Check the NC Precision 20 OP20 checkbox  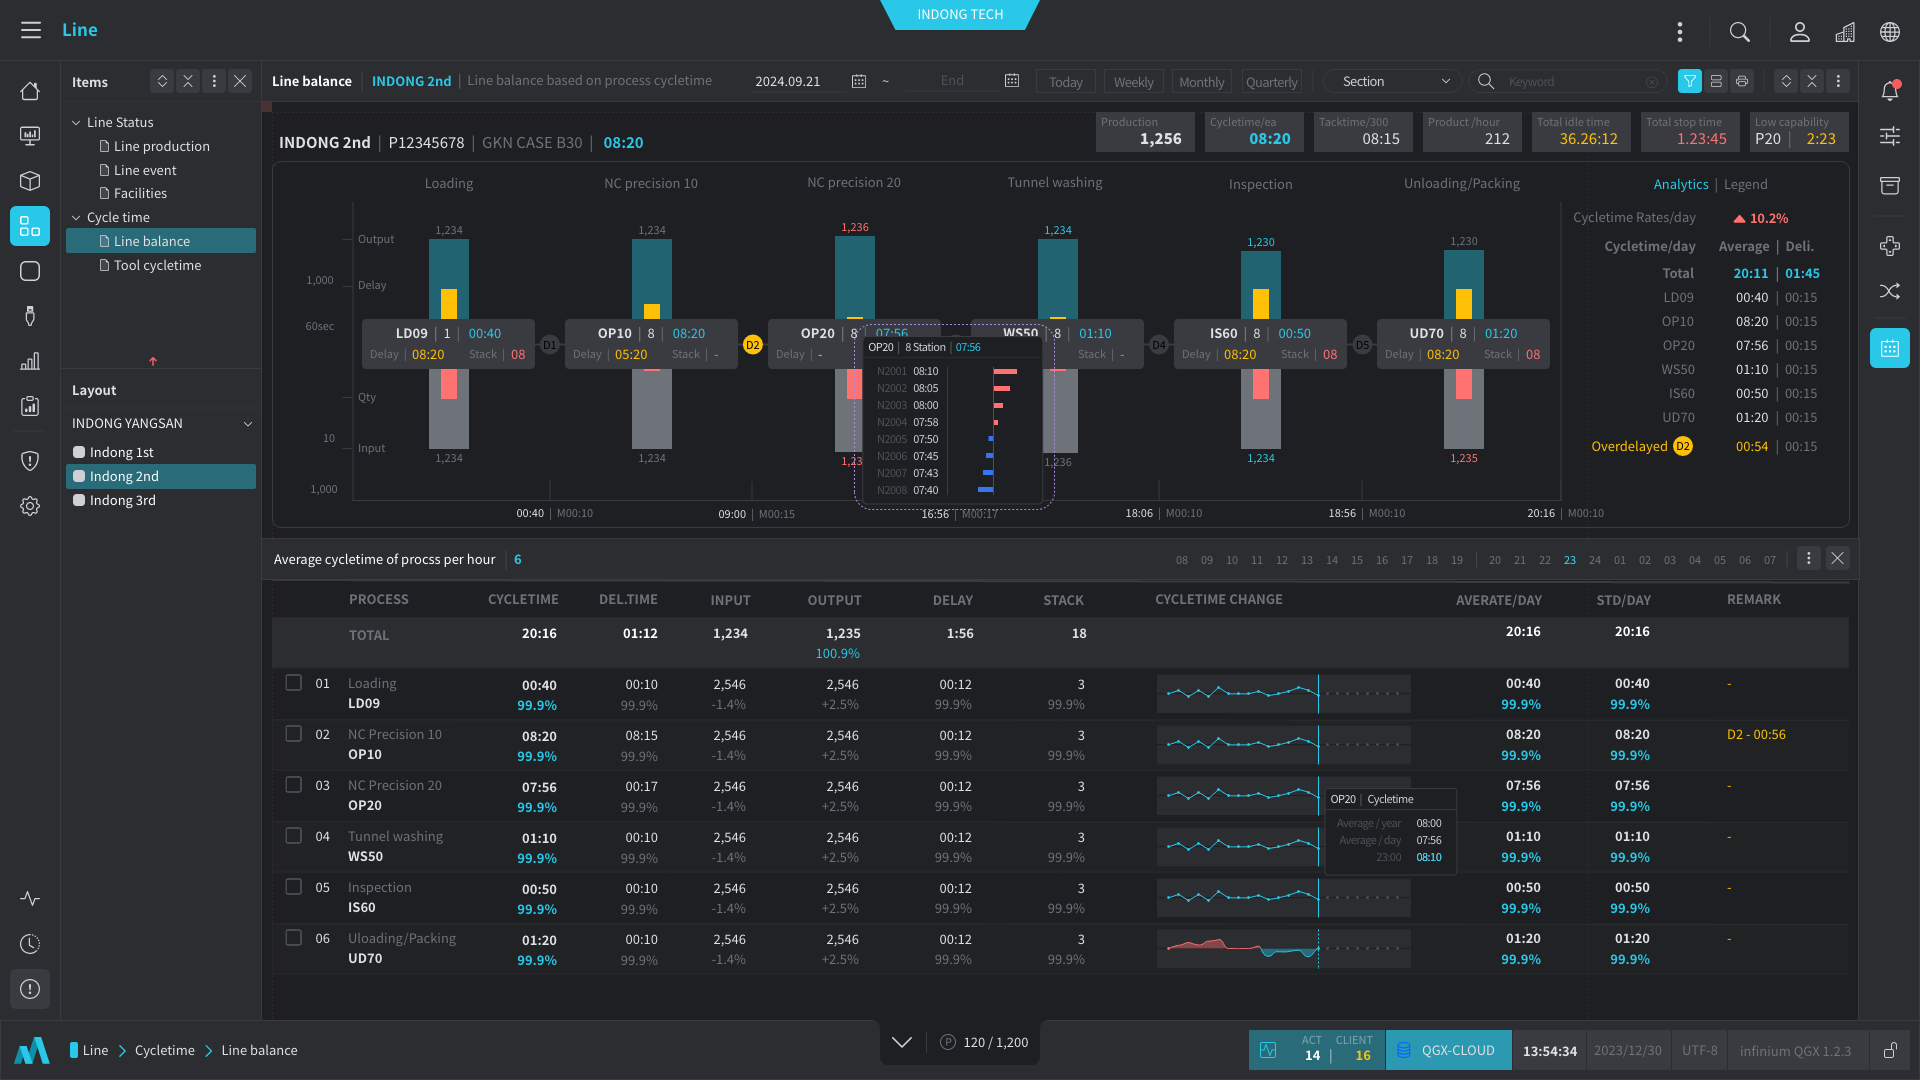pos(293,785)
